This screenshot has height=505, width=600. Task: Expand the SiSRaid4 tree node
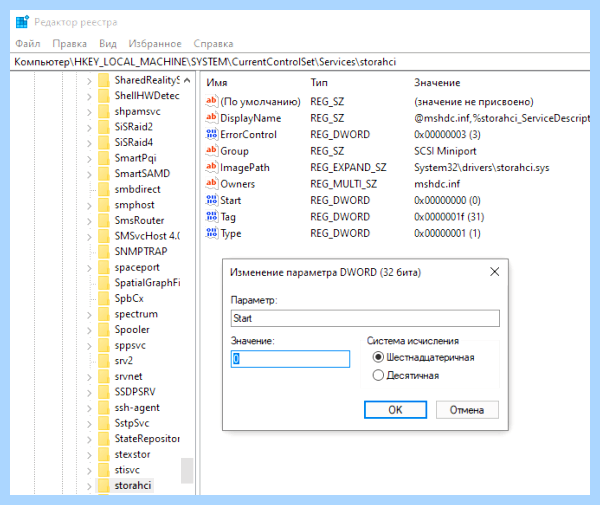89,143
